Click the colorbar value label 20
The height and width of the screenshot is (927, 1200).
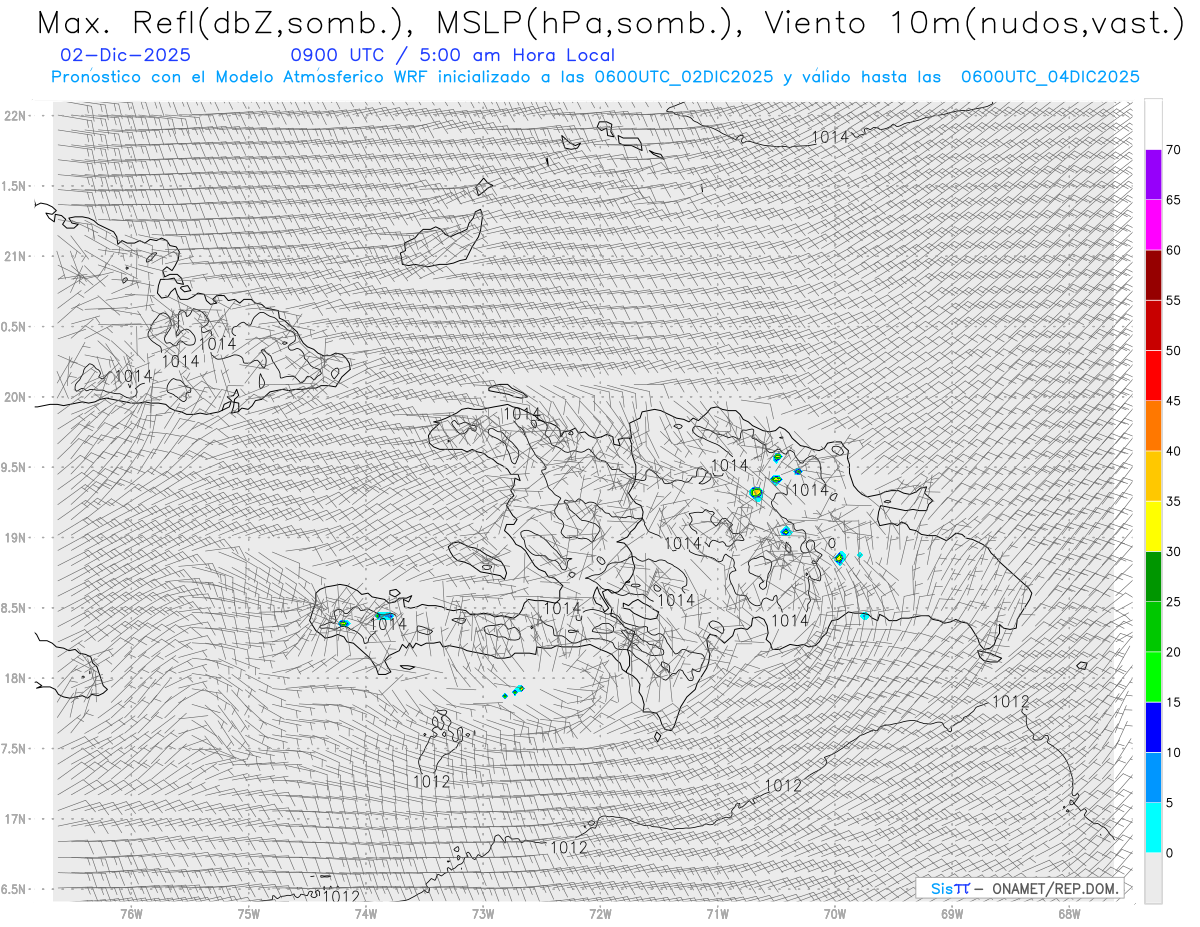pos(1173,652)
